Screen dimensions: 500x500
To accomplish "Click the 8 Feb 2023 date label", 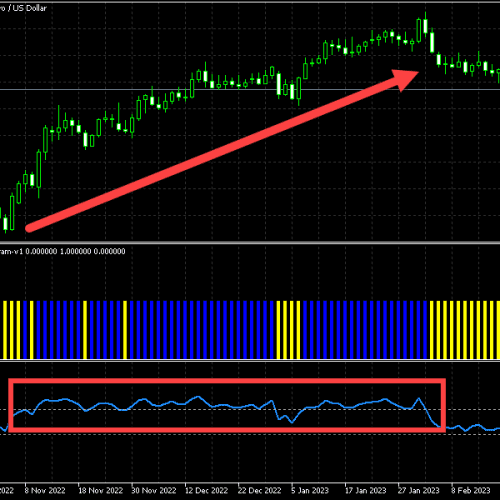I will (471, 491).
